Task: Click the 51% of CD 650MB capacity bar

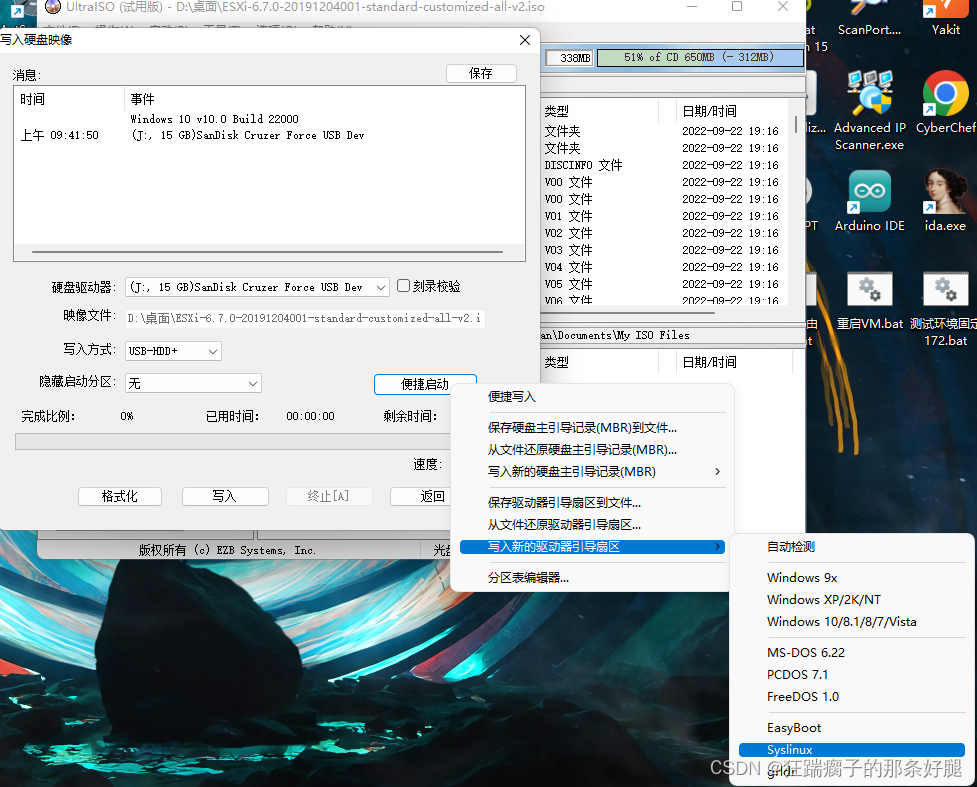Action: click(700, 57)
